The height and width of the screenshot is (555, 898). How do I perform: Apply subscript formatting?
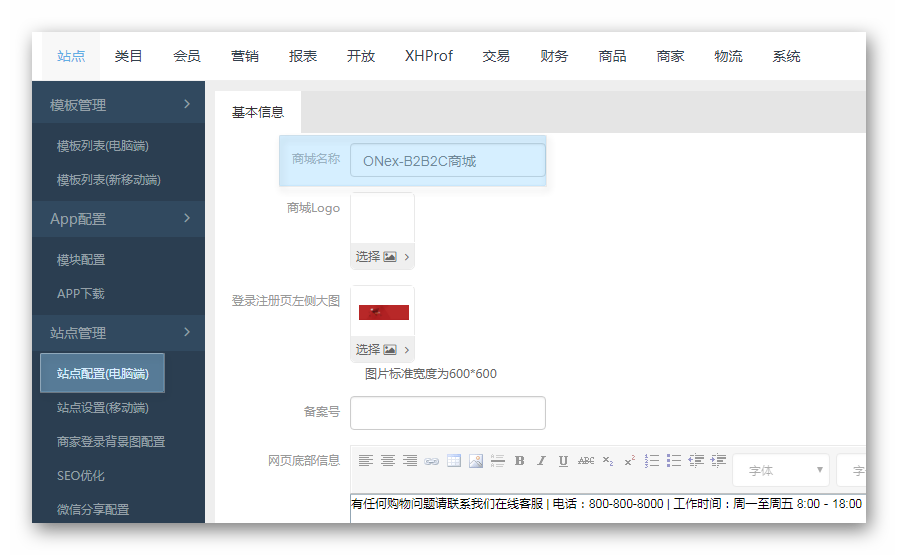pos(608,461)
